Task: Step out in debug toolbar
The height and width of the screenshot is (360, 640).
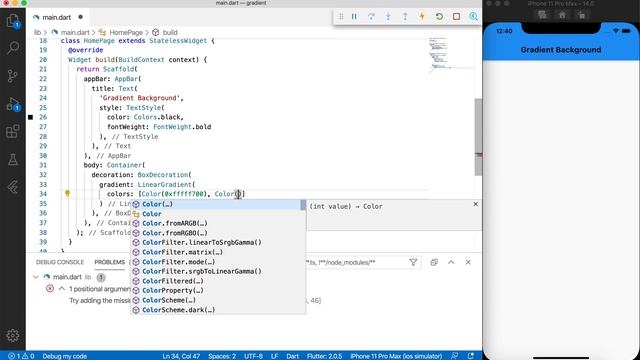Action: tap(405, 17)
